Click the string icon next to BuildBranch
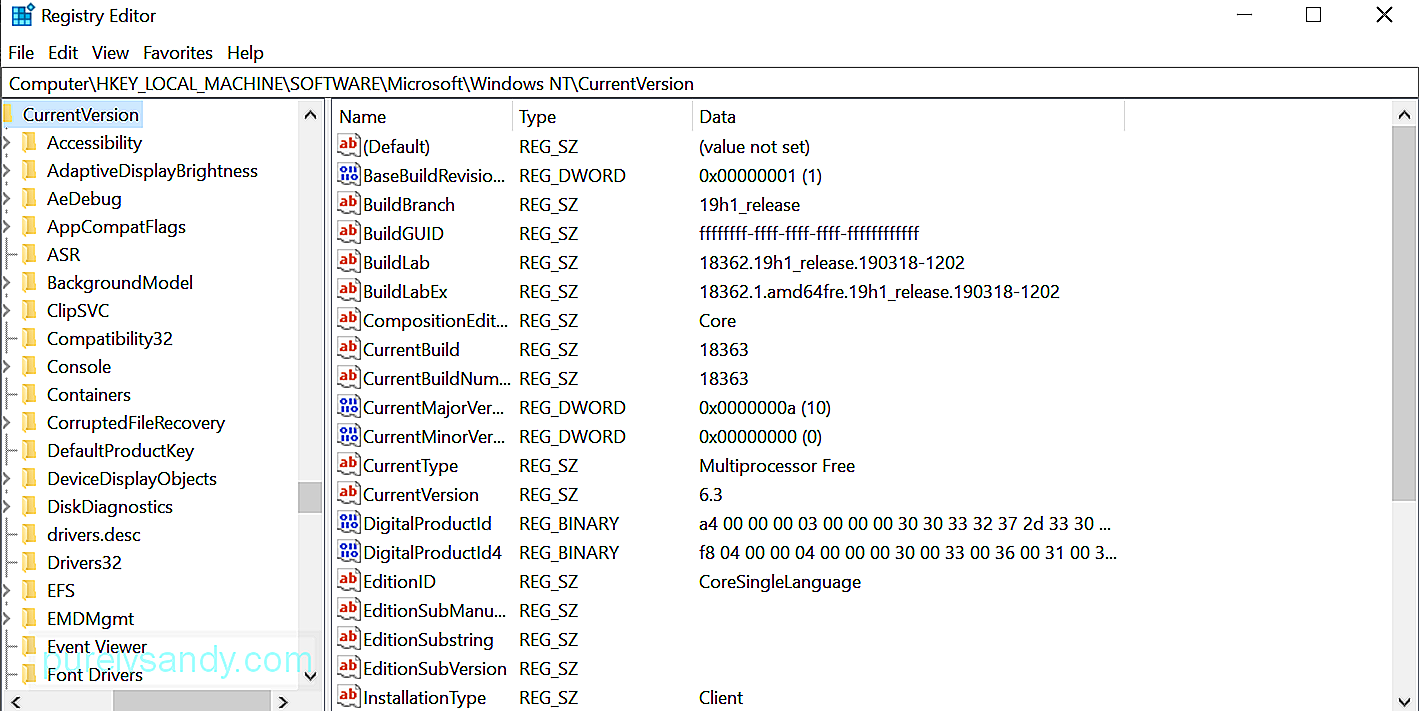 348,204
